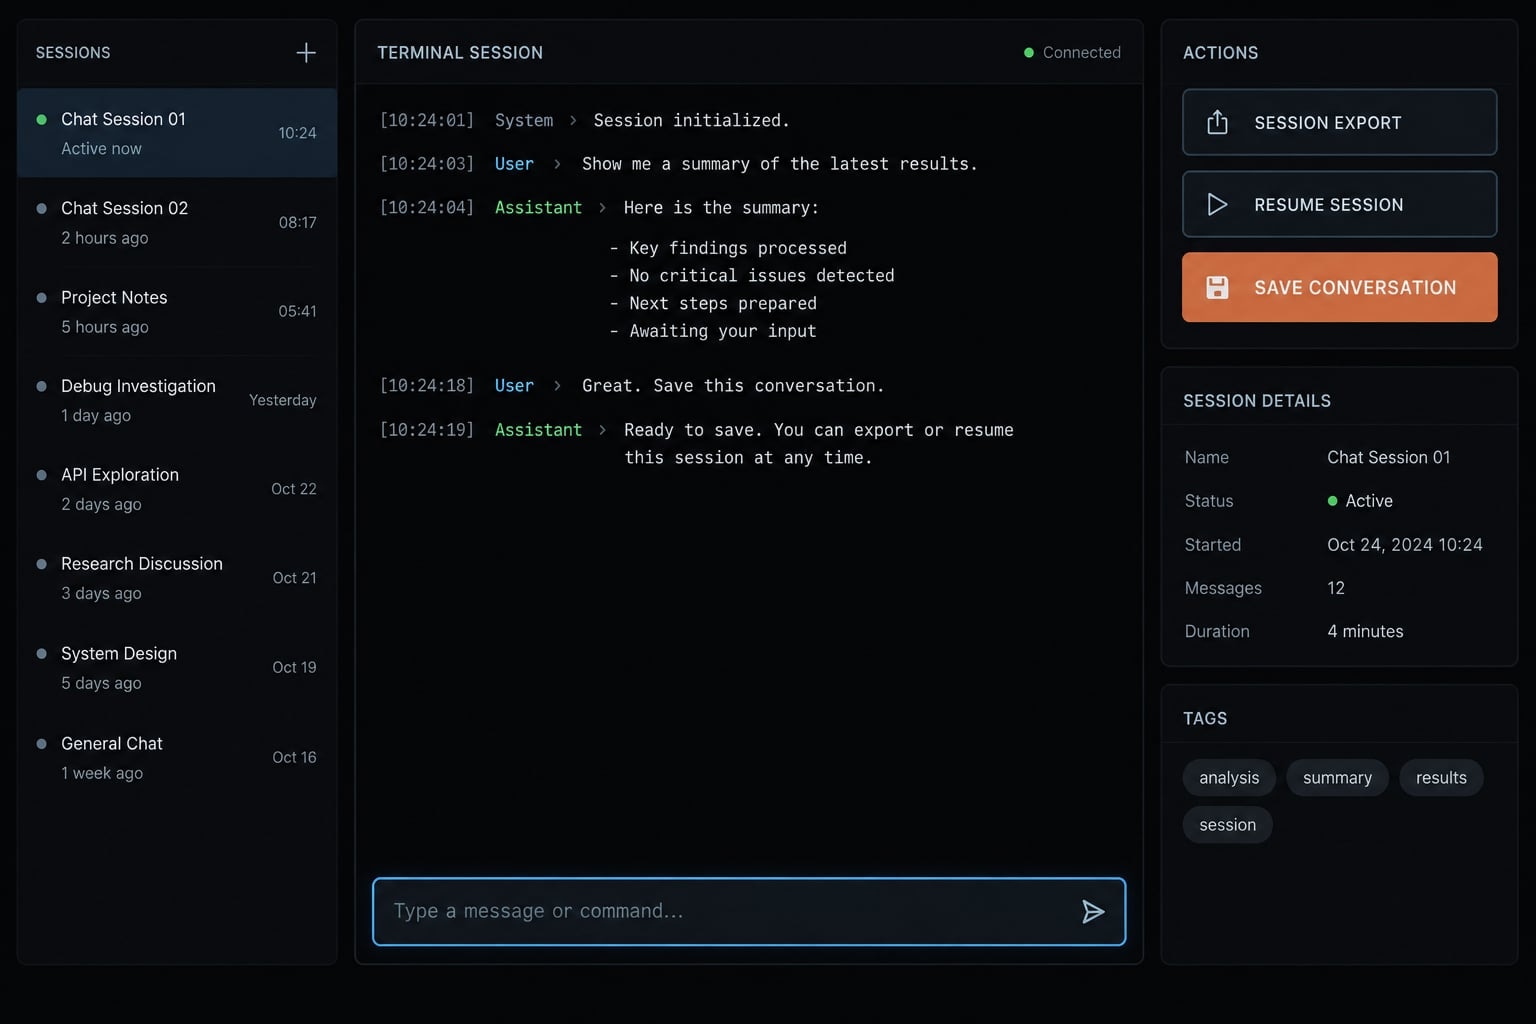
Task: Click the Connected status indicator
Action: 1072,52
